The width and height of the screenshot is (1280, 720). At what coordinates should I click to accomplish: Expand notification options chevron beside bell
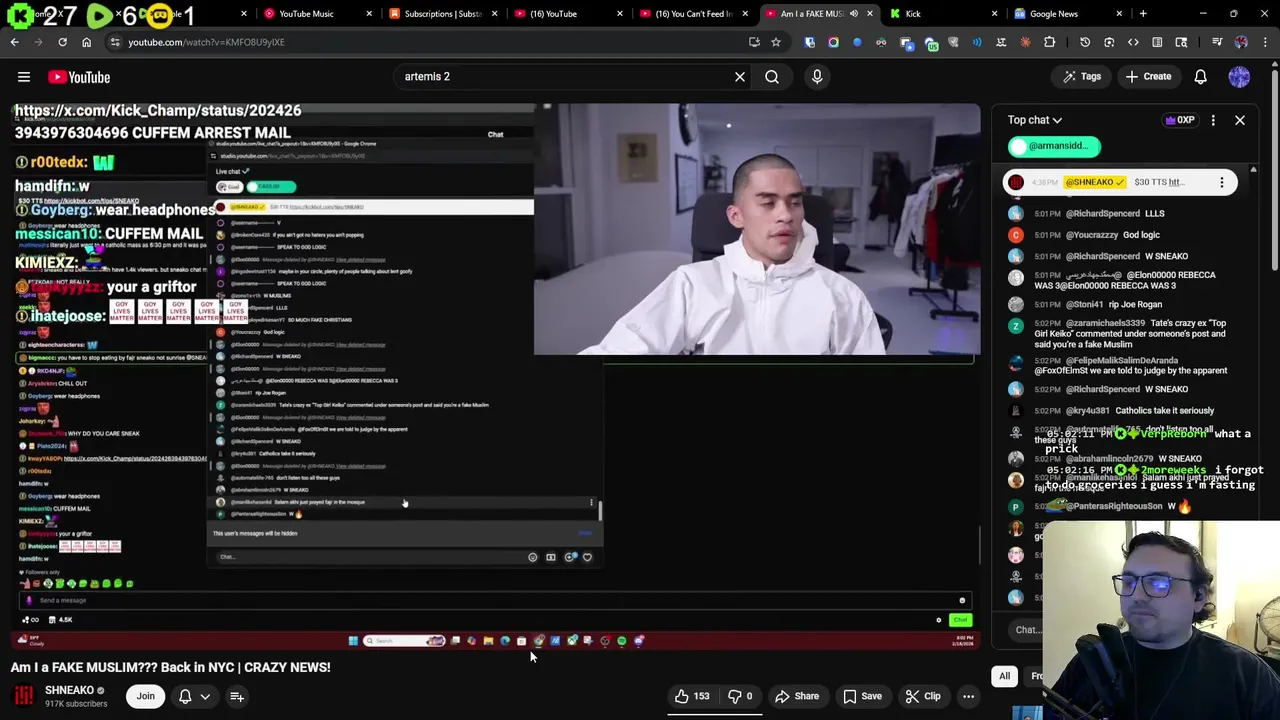click(x=205, y=696)
